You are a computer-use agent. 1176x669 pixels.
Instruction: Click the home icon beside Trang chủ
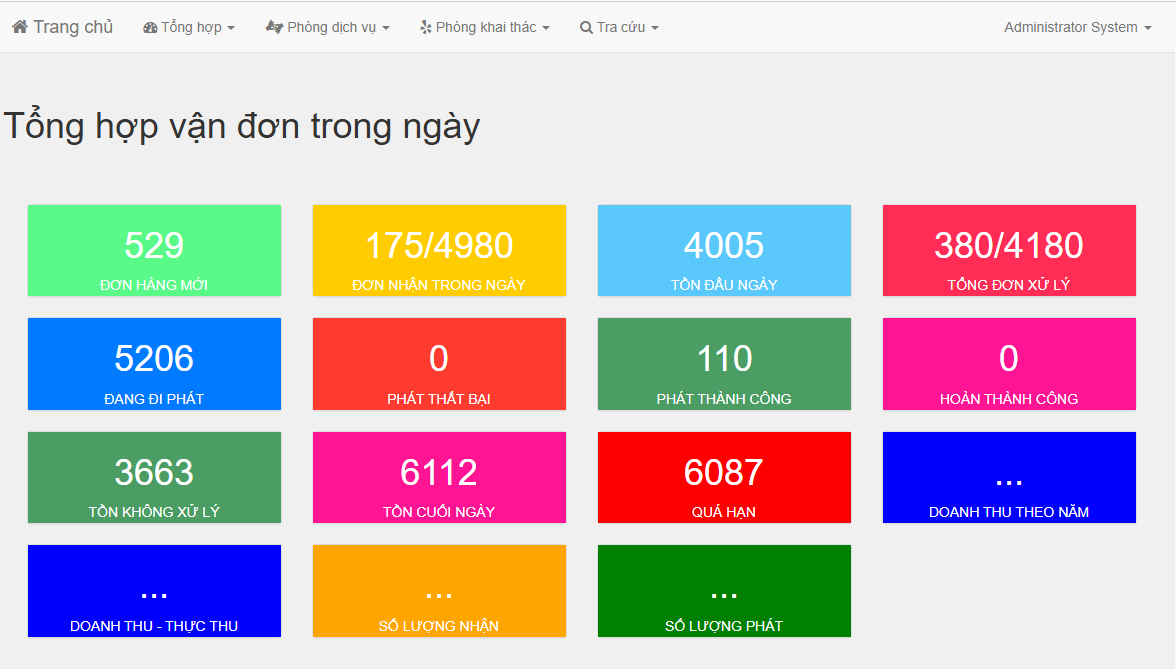[20, 27]
